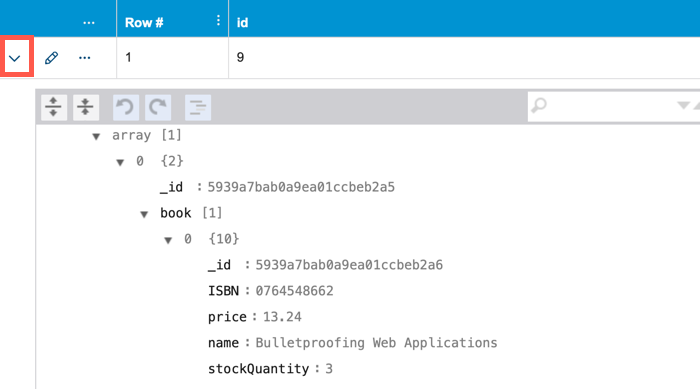
Task: Click the pencil edit icon for row 1
Action: click(x=51, y=58)
